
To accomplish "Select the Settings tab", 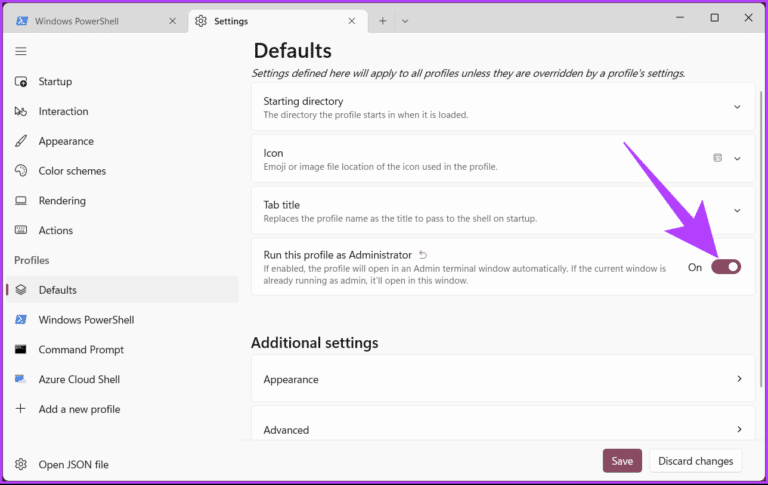I will (x=278, y=21).
